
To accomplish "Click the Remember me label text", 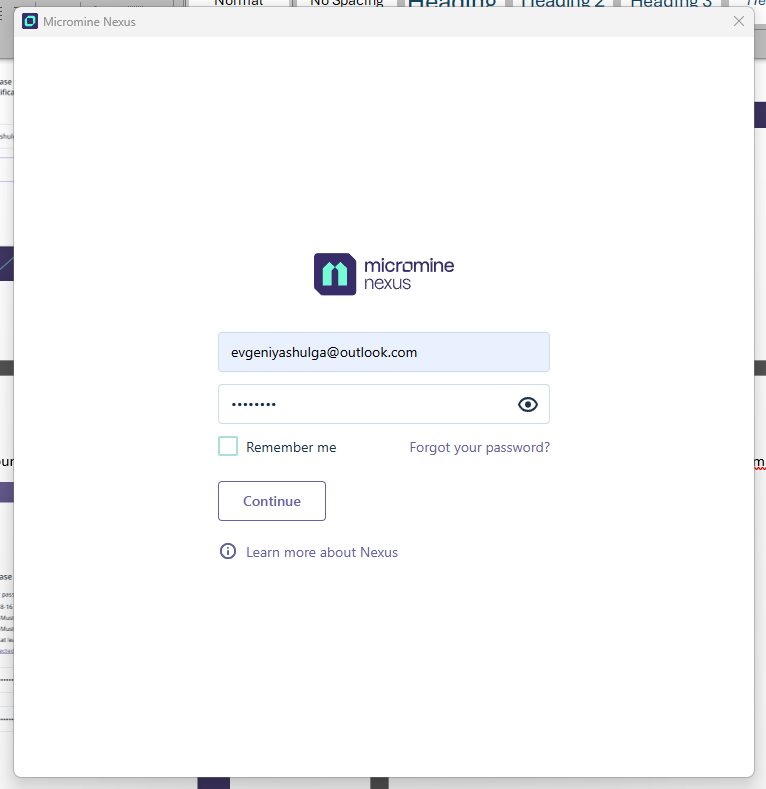I will click(291, 447).
